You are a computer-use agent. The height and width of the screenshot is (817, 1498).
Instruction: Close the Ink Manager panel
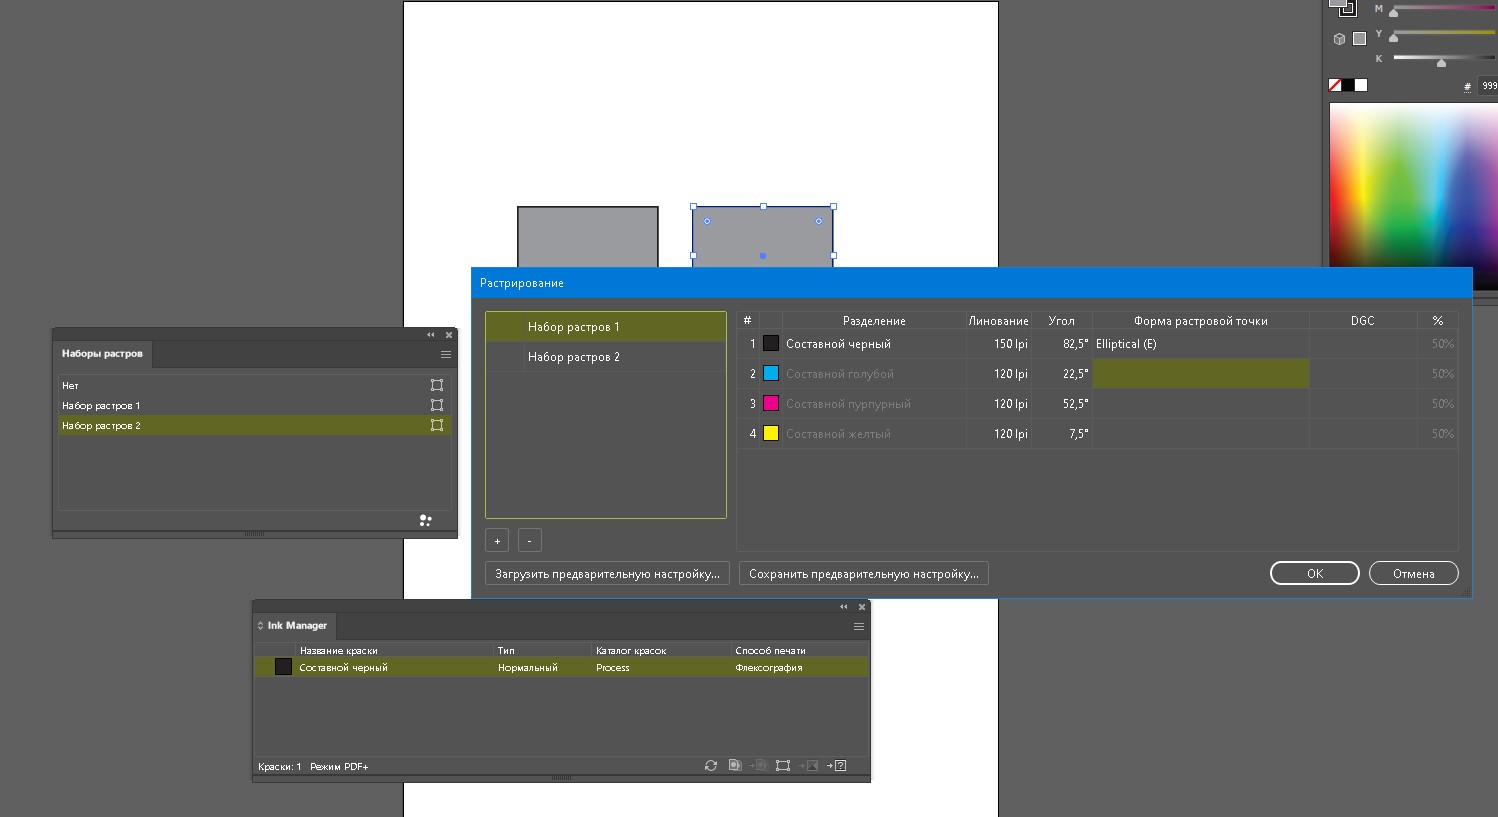862,607
